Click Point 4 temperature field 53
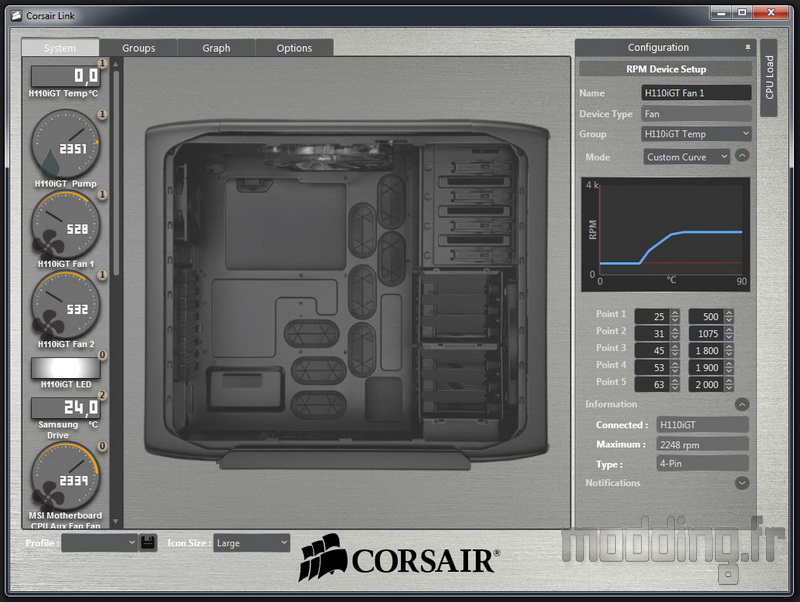 [653, 367]
